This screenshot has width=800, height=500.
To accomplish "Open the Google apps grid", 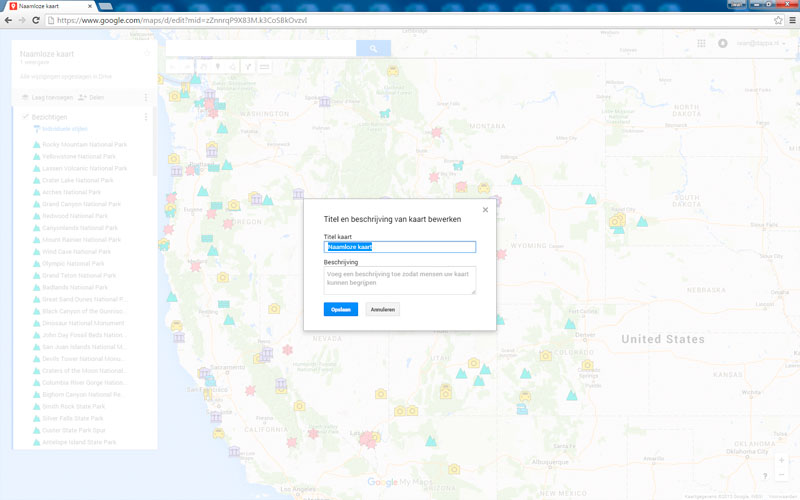I will click(x=703, y=43).
